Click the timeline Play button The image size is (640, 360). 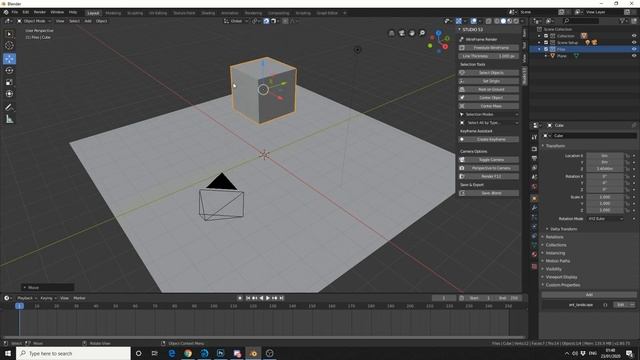coord(268,298)
